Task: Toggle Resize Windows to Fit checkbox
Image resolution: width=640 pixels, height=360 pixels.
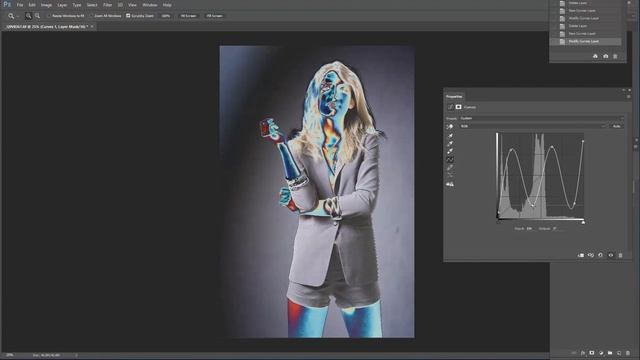Action: (49, 16)
